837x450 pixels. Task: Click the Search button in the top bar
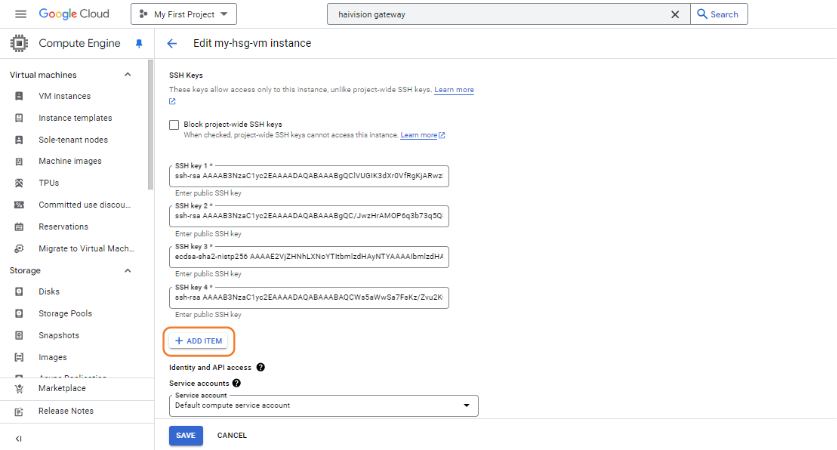click(719, 14)
